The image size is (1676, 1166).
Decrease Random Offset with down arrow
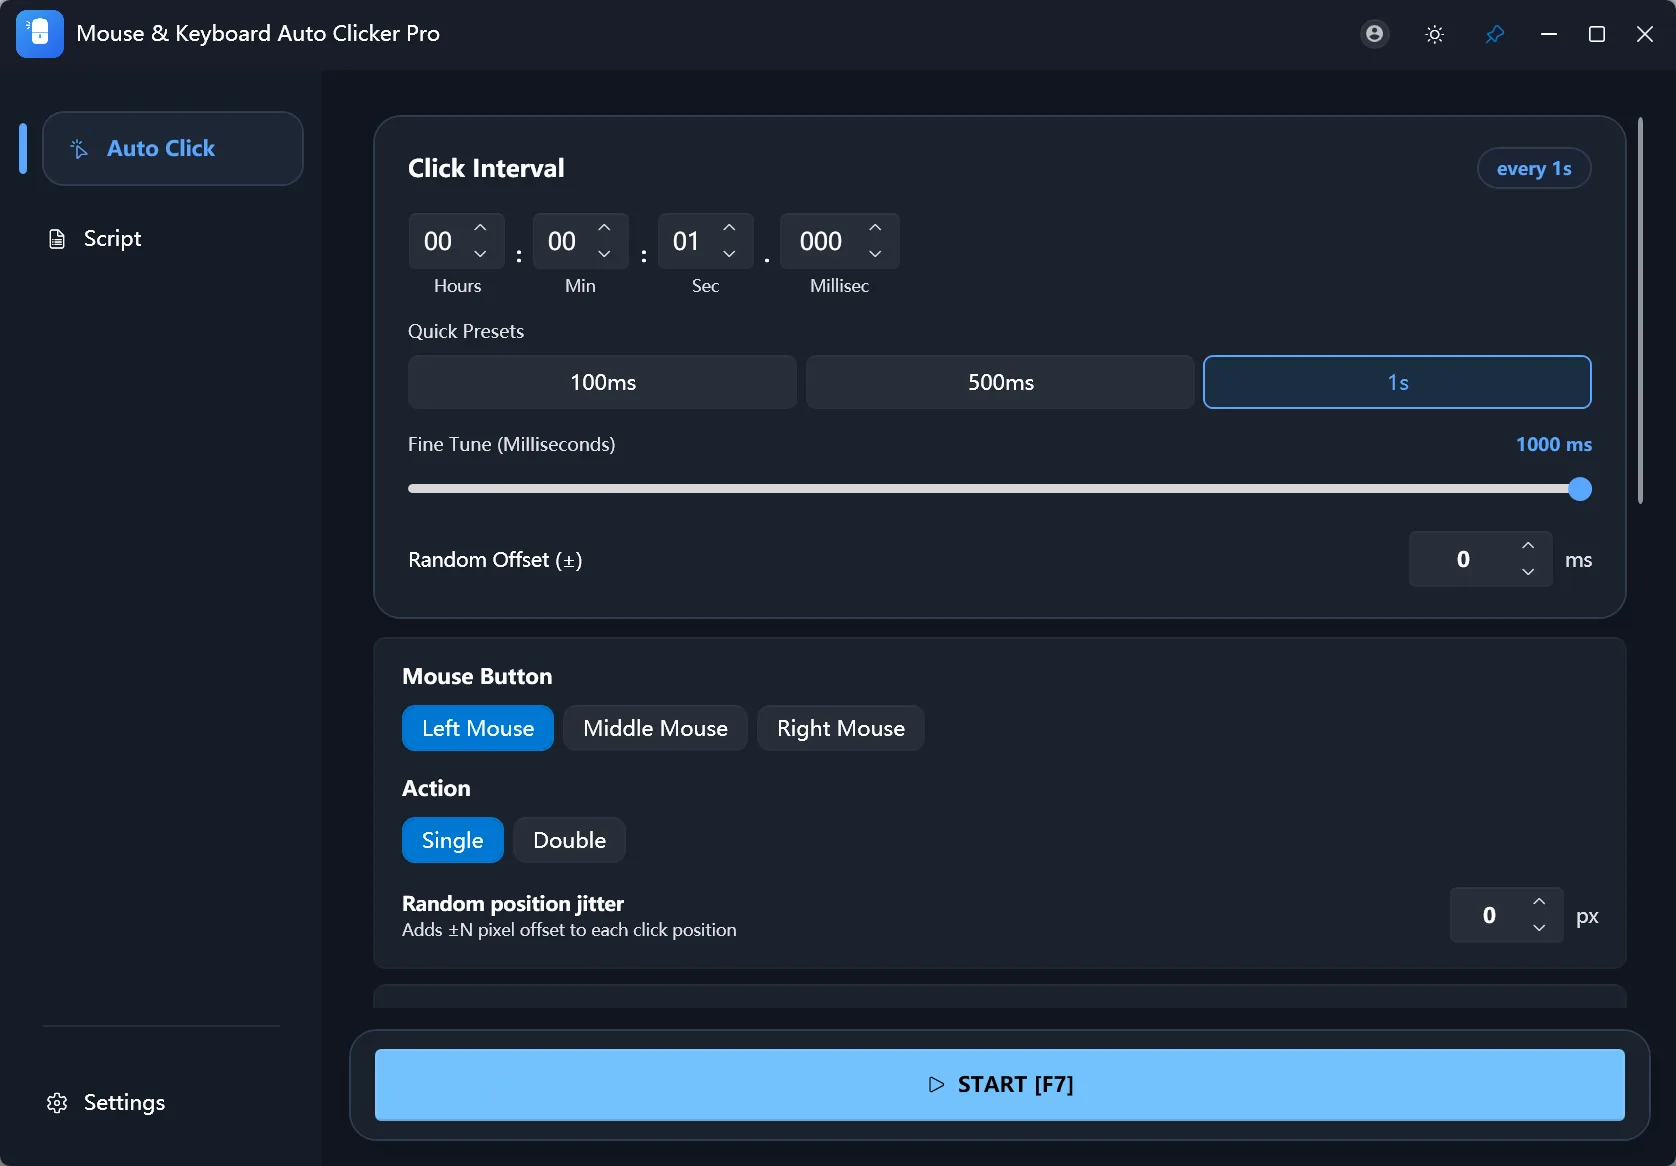[1528, 572]
